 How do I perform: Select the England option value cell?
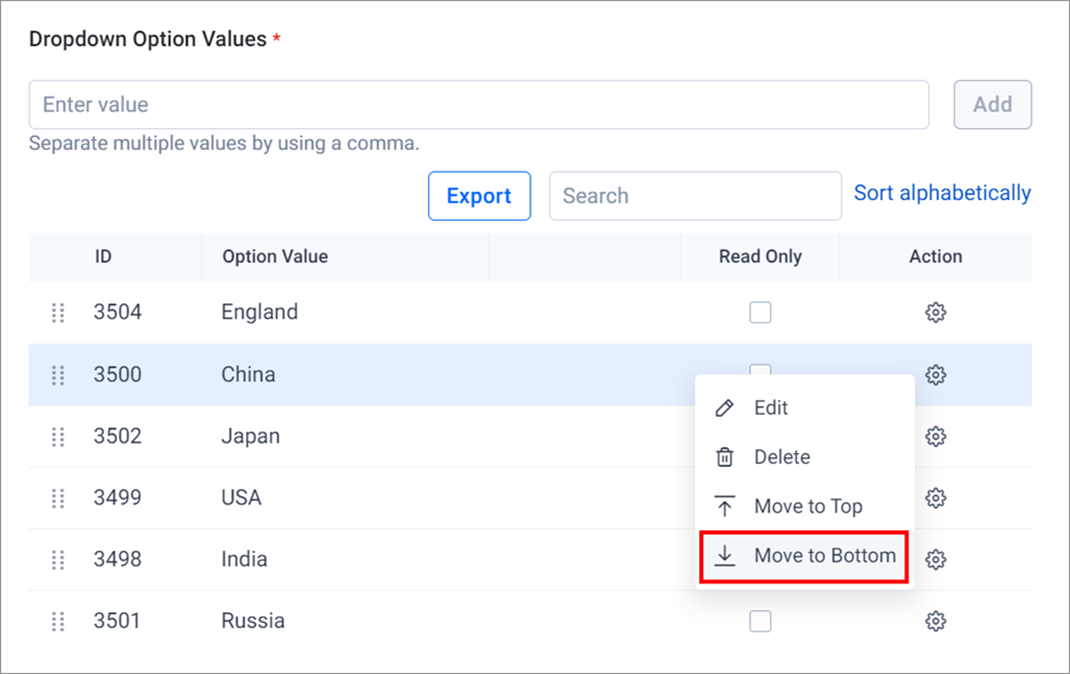point(259,312)
